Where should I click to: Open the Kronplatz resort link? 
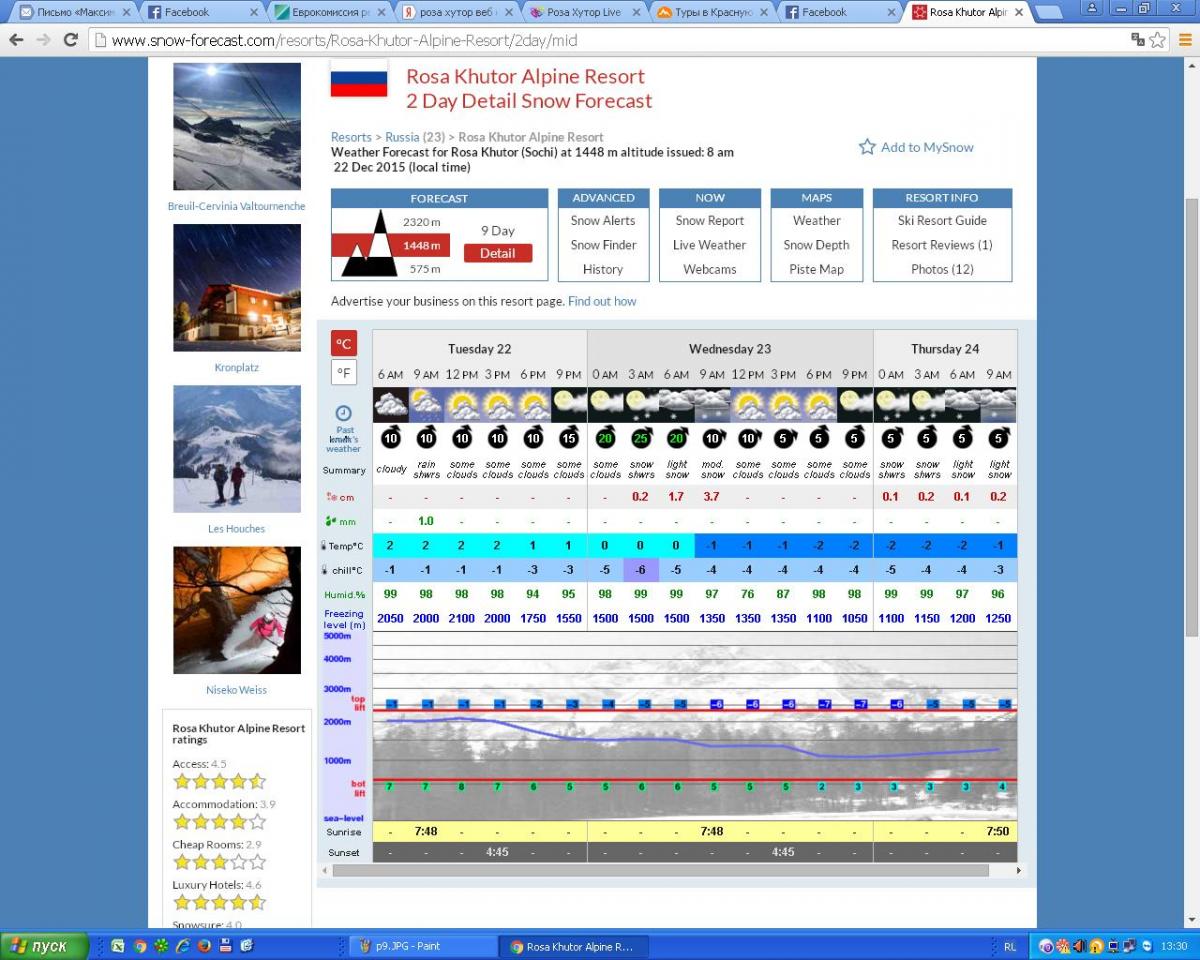[237, 367]
